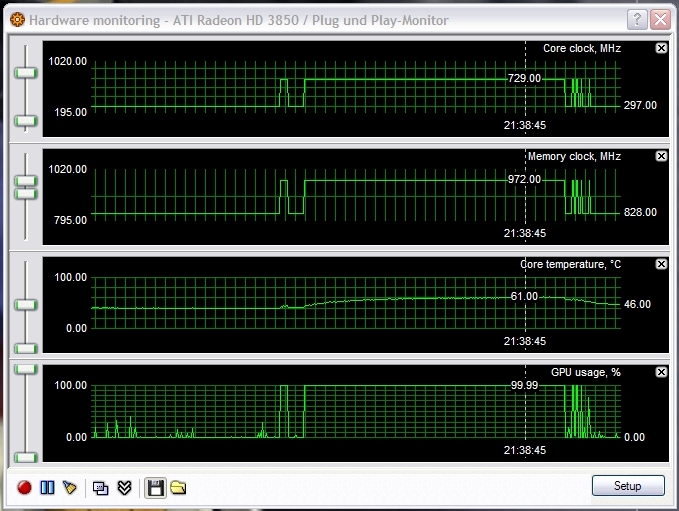Click the 'GPU usage, %' graph label
This screenshot has height=511, width=679.
[585, 372]
